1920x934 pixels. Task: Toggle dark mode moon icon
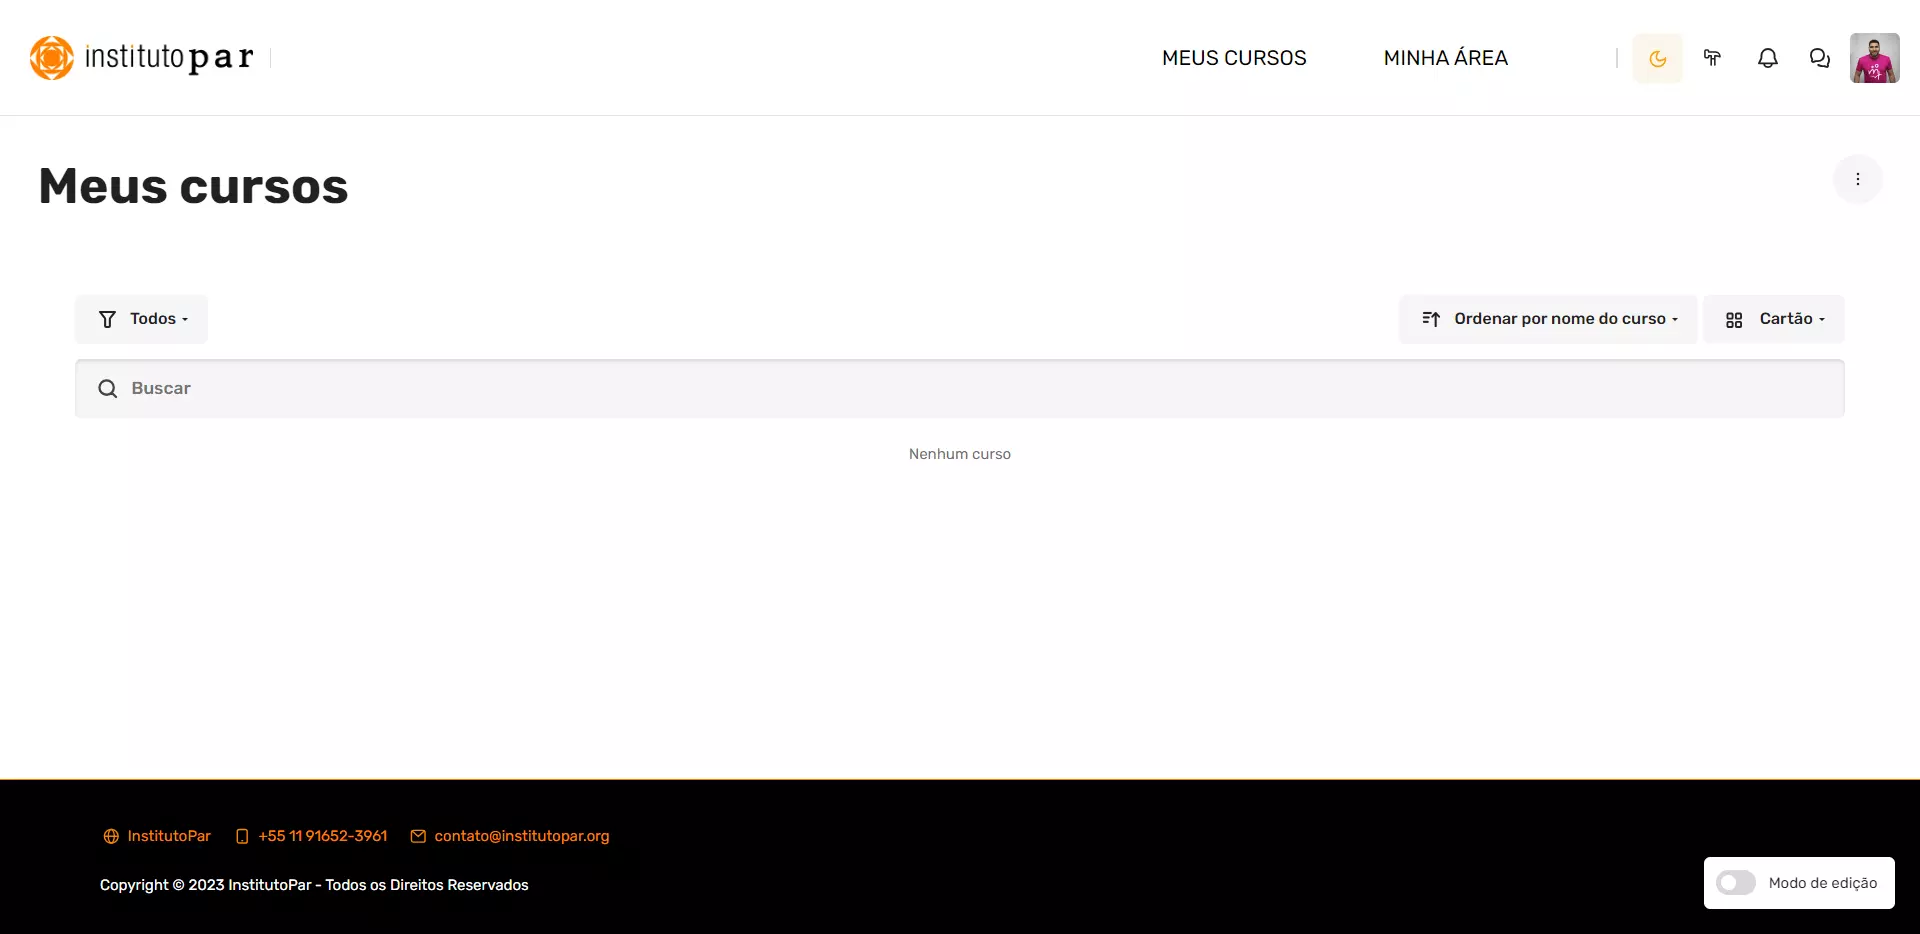tap(1657, 58)
